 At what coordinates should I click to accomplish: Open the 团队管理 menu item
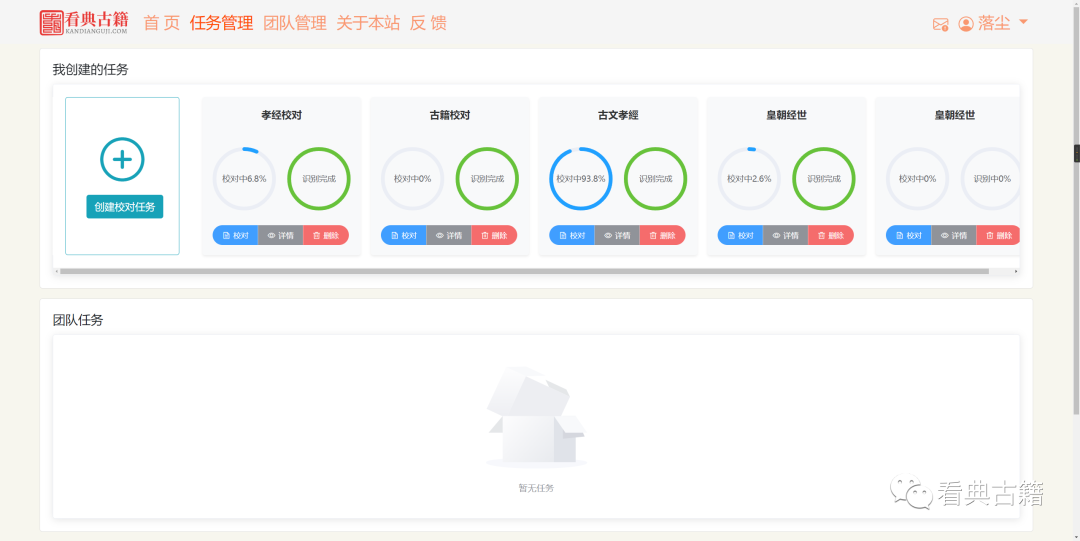(295, 23)
